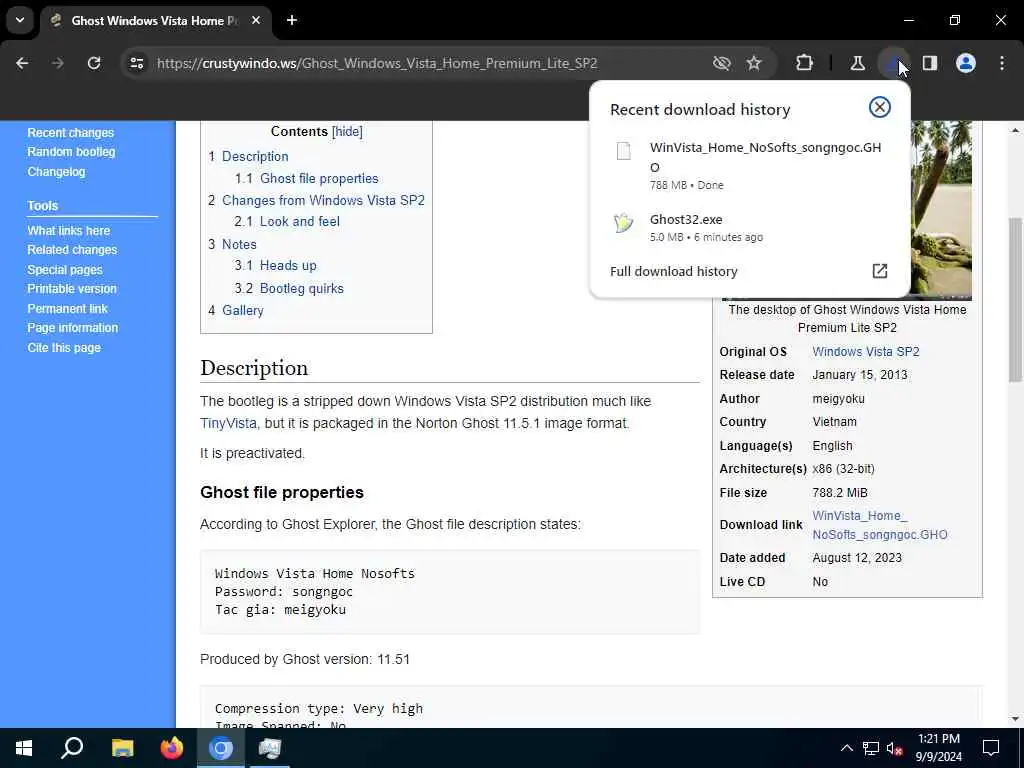
Task: Jump to Notes in contents
Action: (239, 244)
